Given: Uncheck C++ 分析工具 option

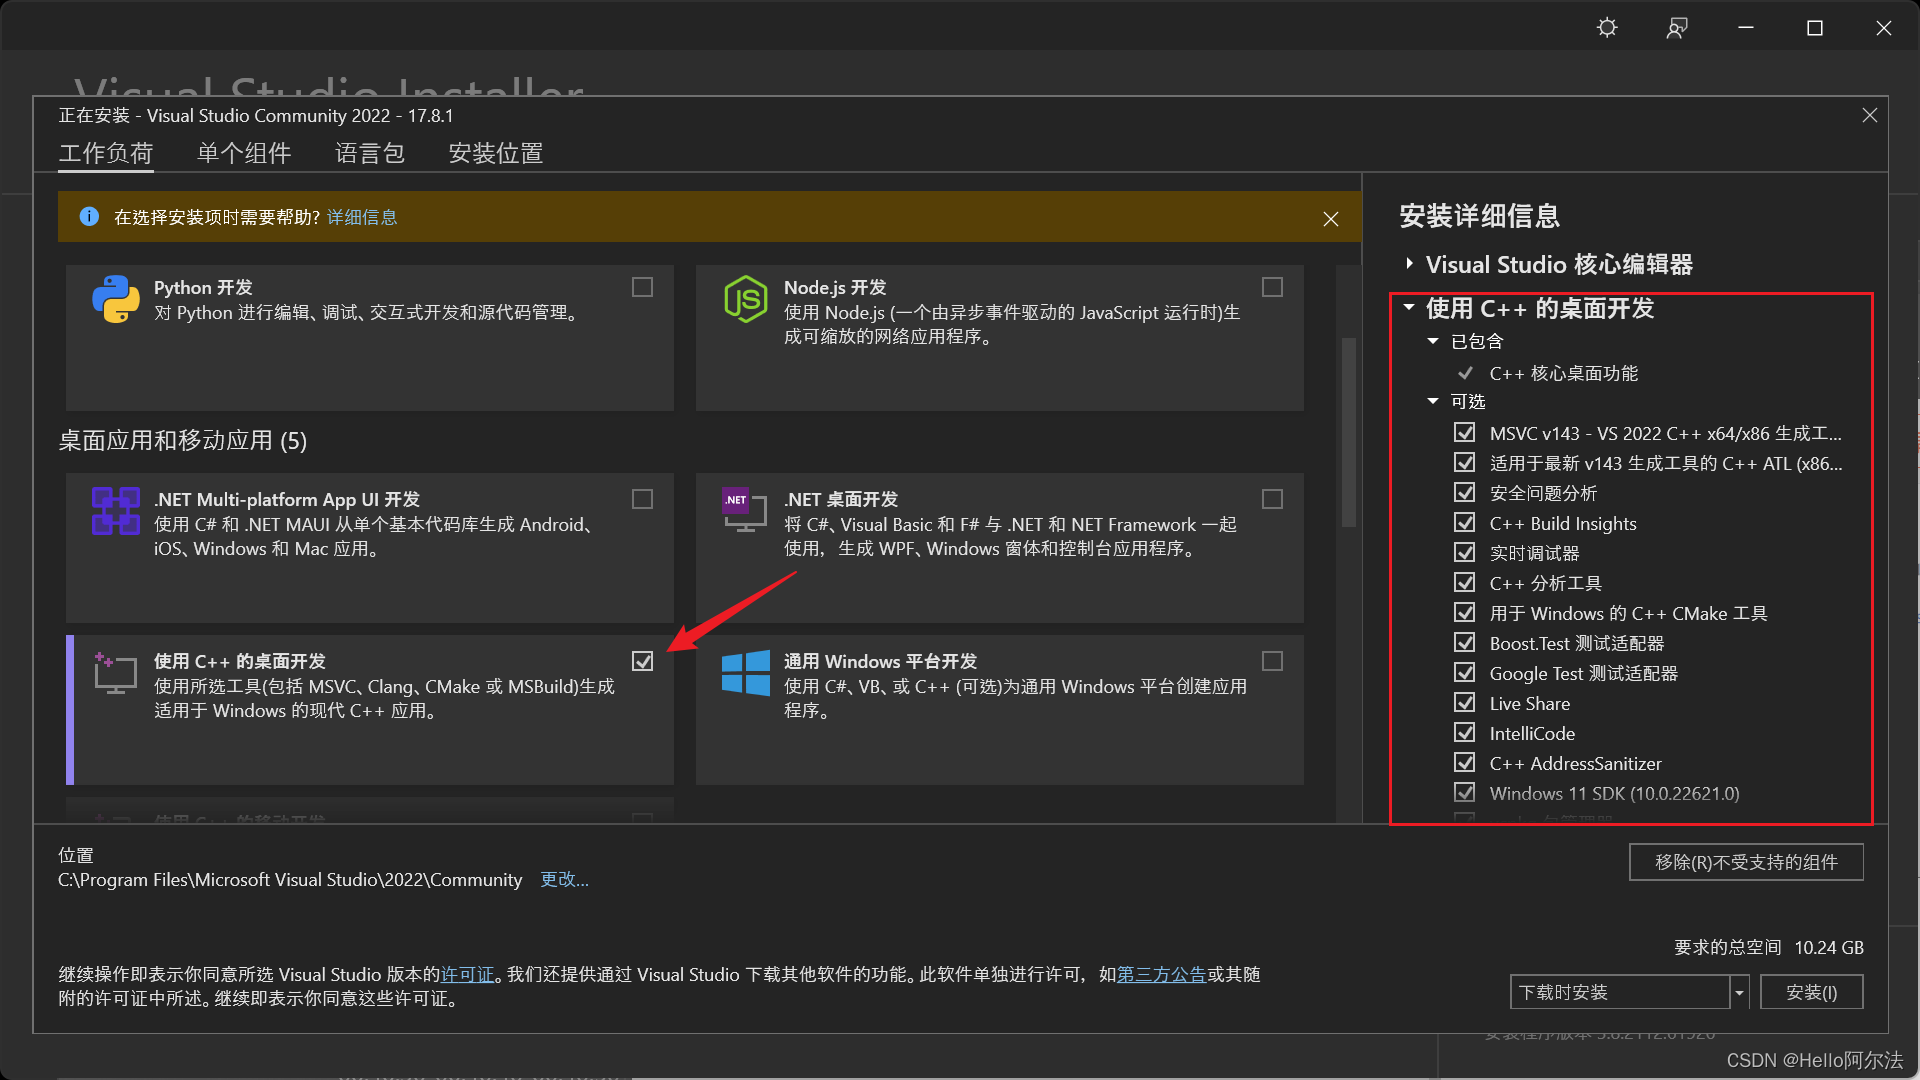Looking at the screenshot, I should coord(1465,583).
